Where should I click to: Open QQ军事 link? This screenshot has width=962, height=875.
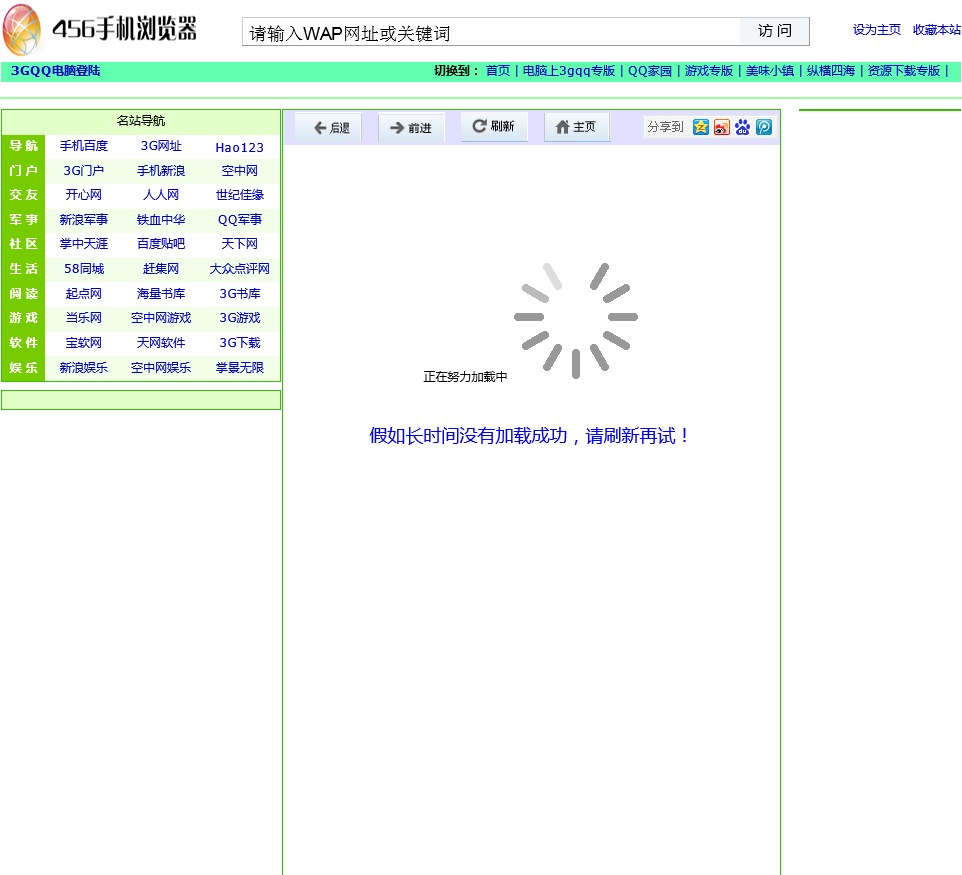239,220
